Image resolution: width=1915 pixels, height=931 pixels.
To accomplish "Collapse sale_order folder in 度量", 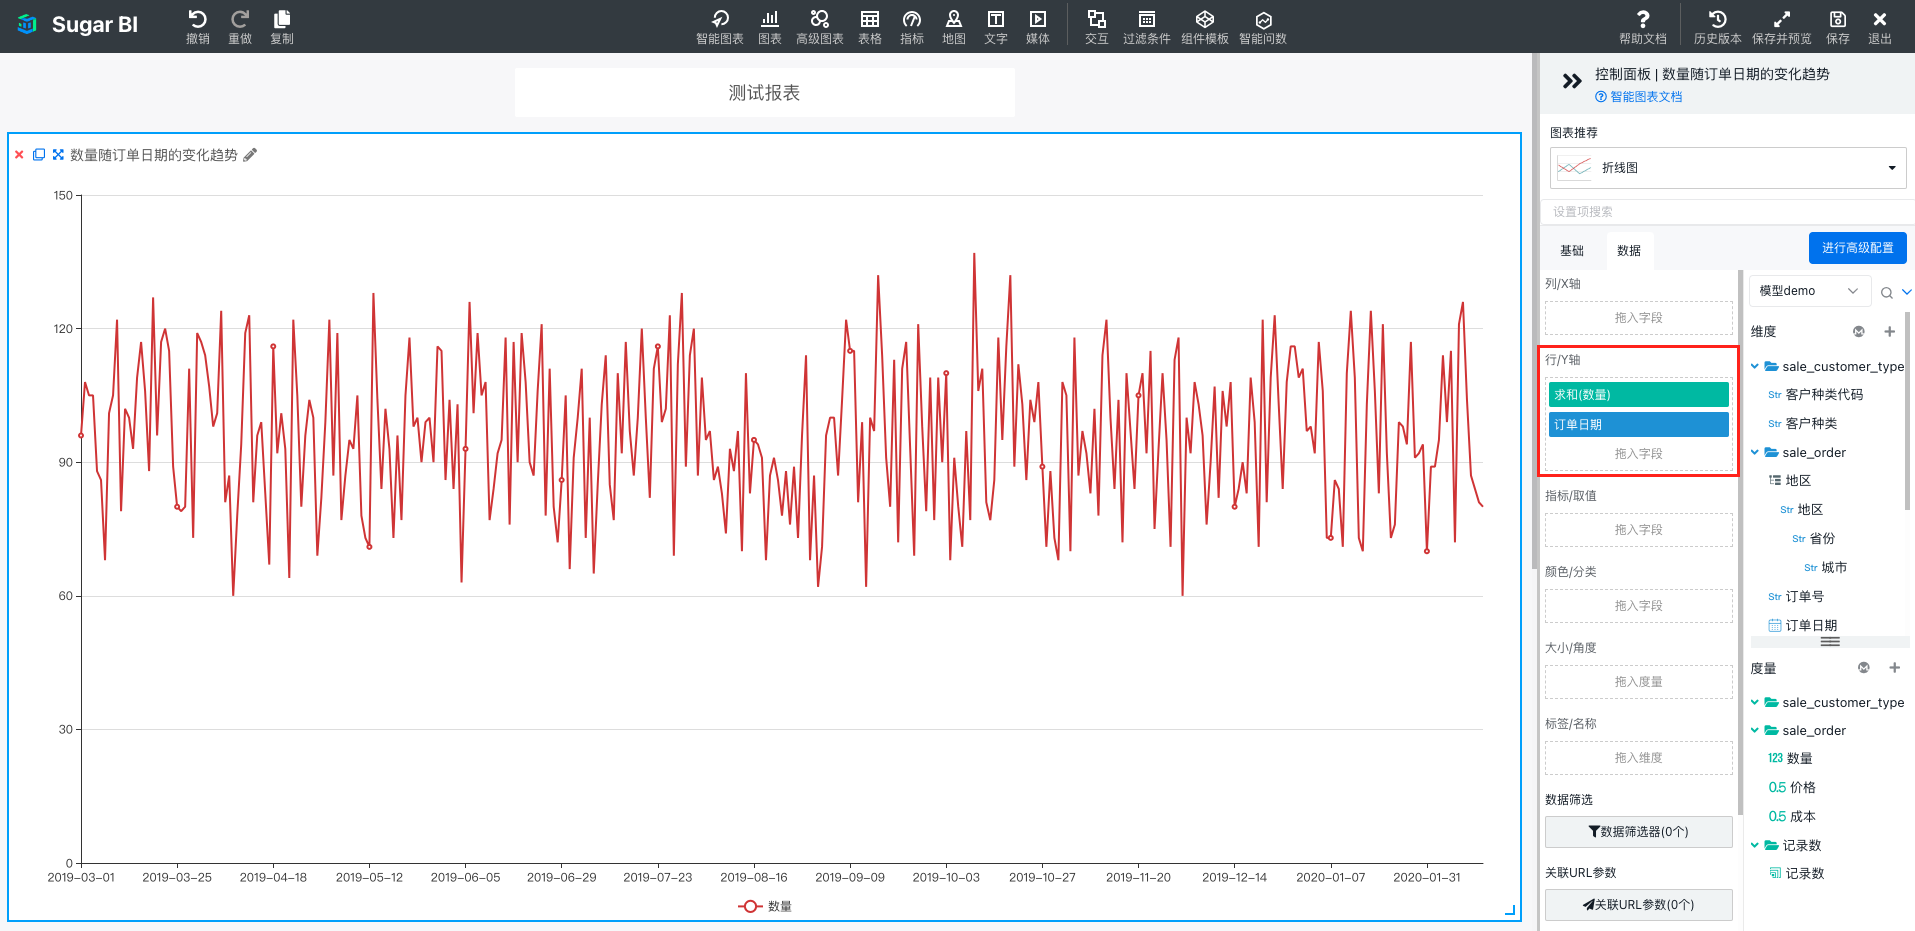I will point(1755,730).
